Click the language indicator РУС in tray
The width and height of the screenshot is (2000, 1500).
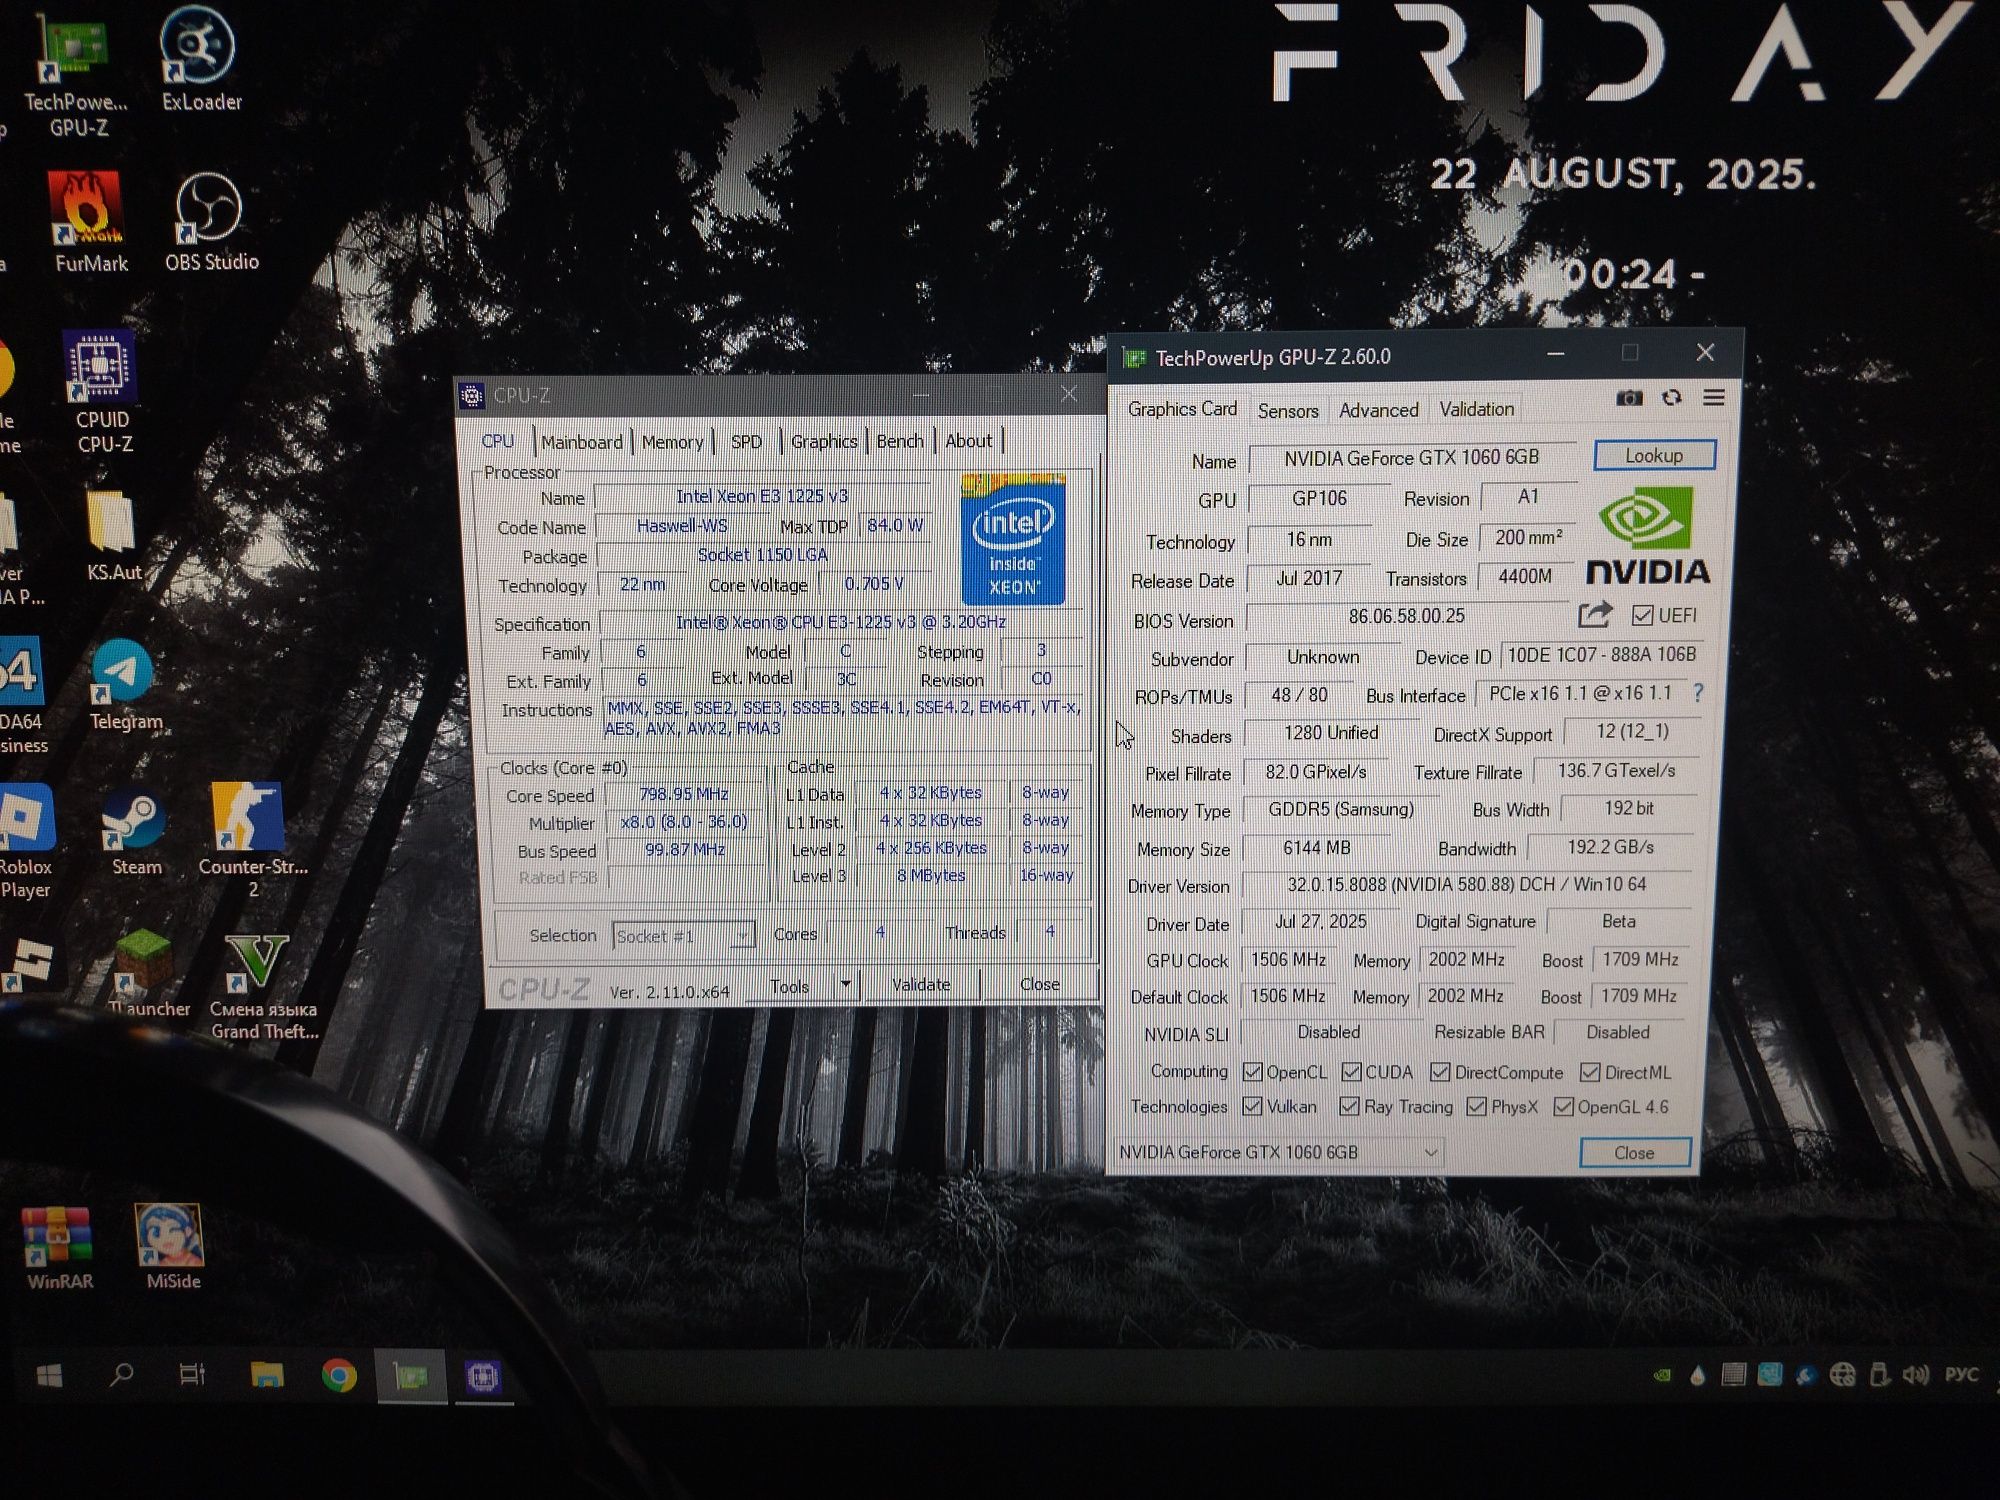click(x=1960, y=1374)
